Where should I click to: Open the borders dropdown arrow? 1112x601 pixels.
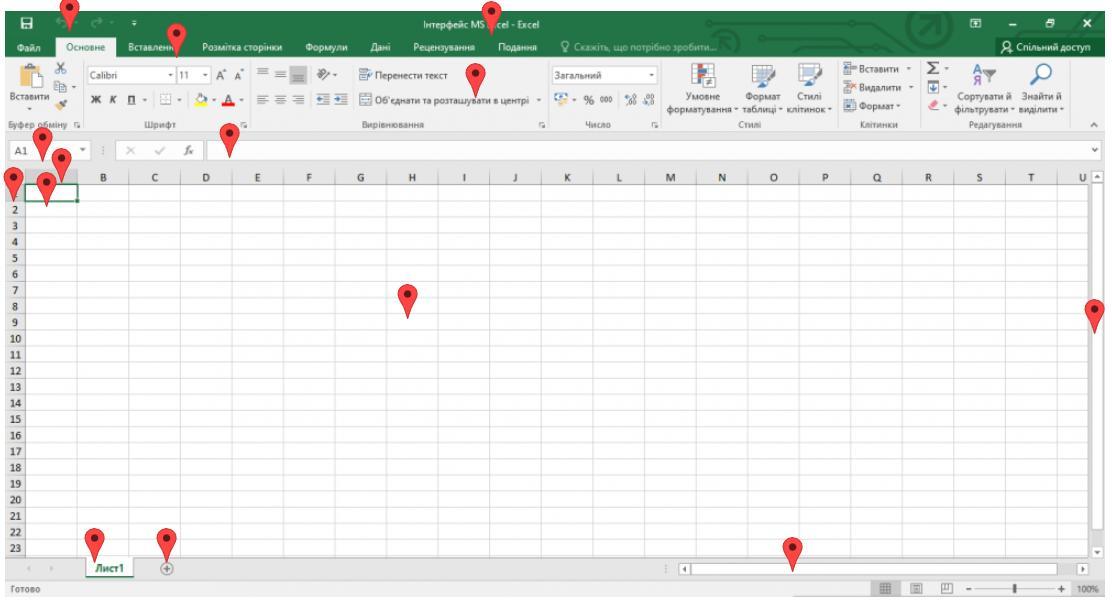point(179,100)
